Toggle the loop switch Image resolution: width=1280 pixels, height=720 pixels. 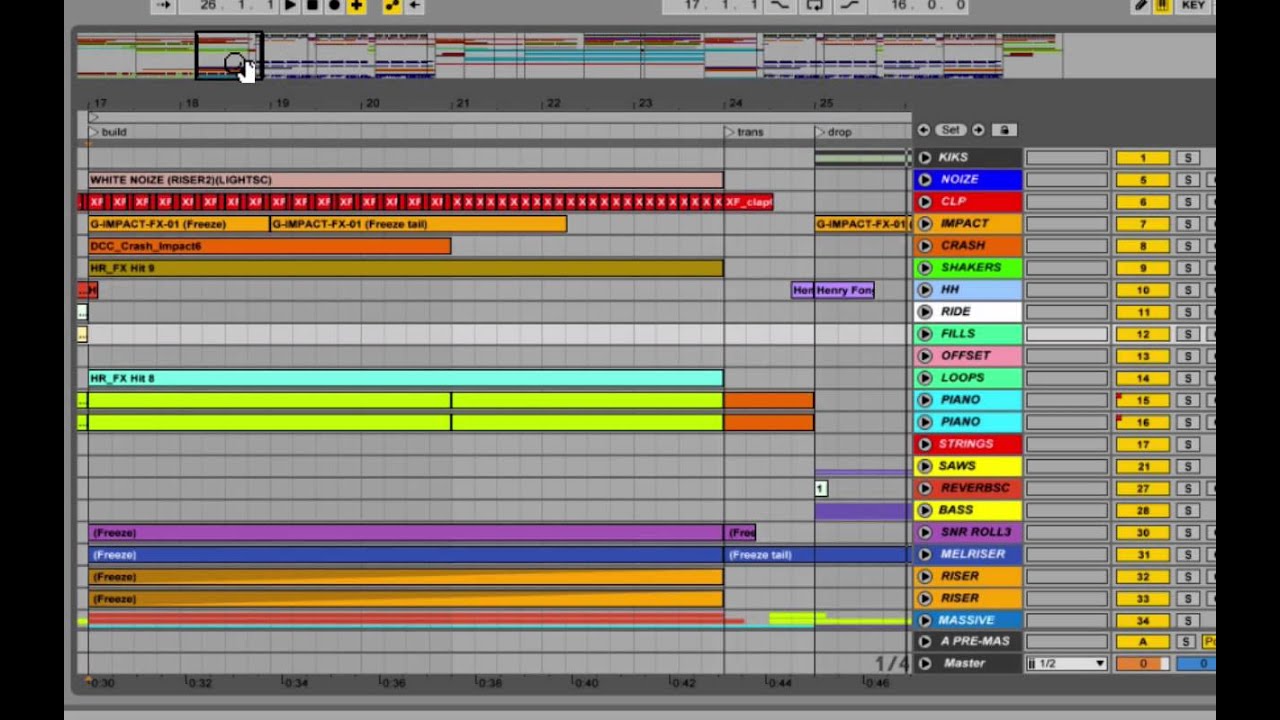[x=814, y=5]
